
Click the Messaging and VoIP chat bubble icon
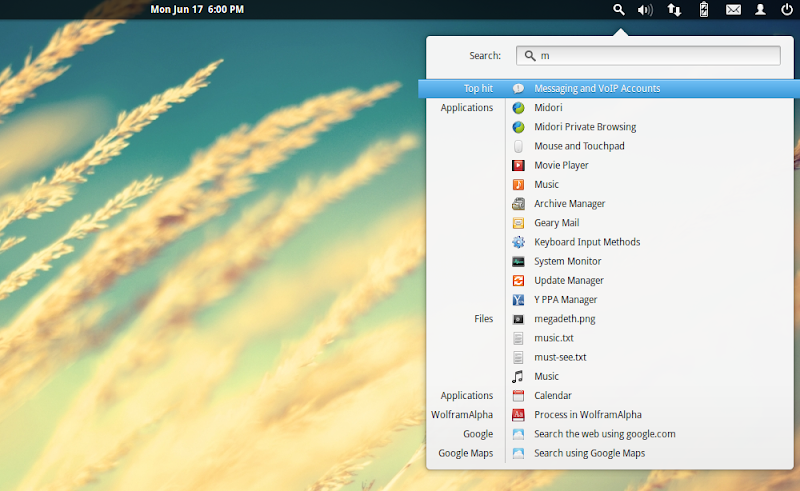518,88
